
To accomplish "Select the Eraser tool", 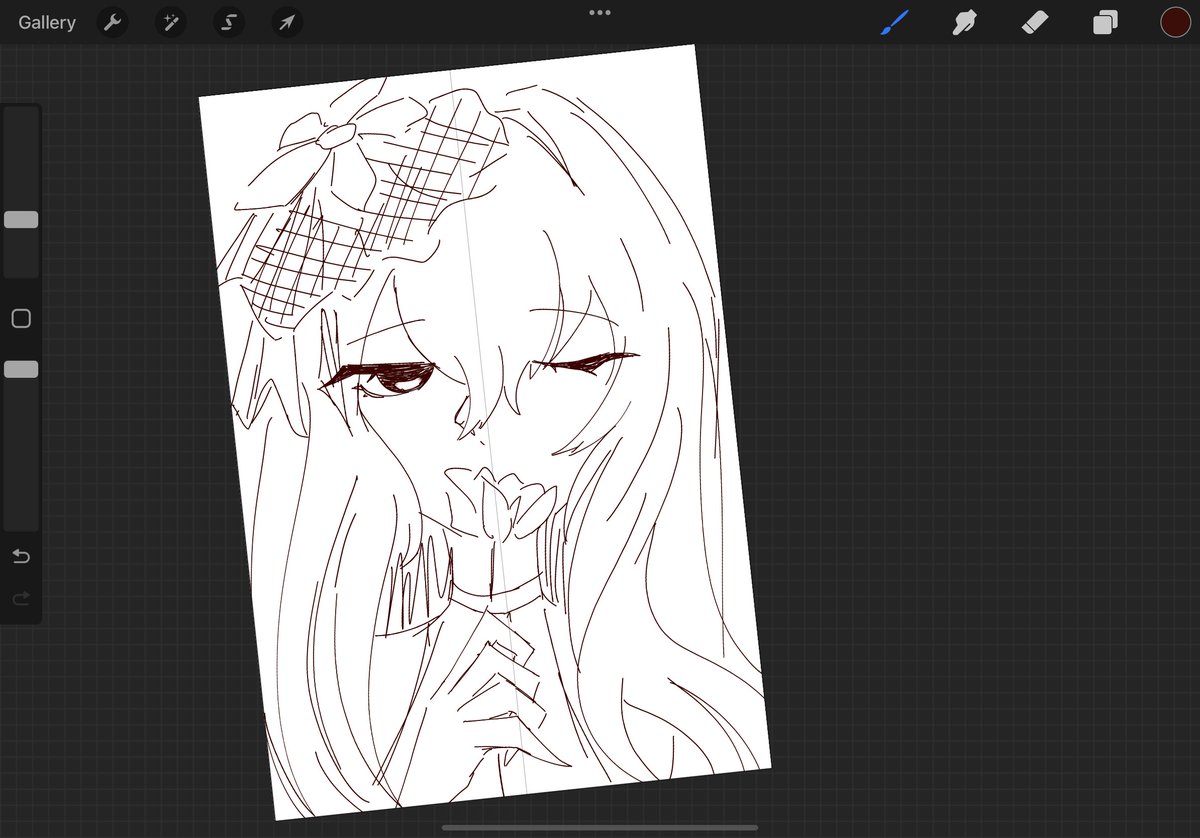I will pyautogui.click(x=1034, y=22).
